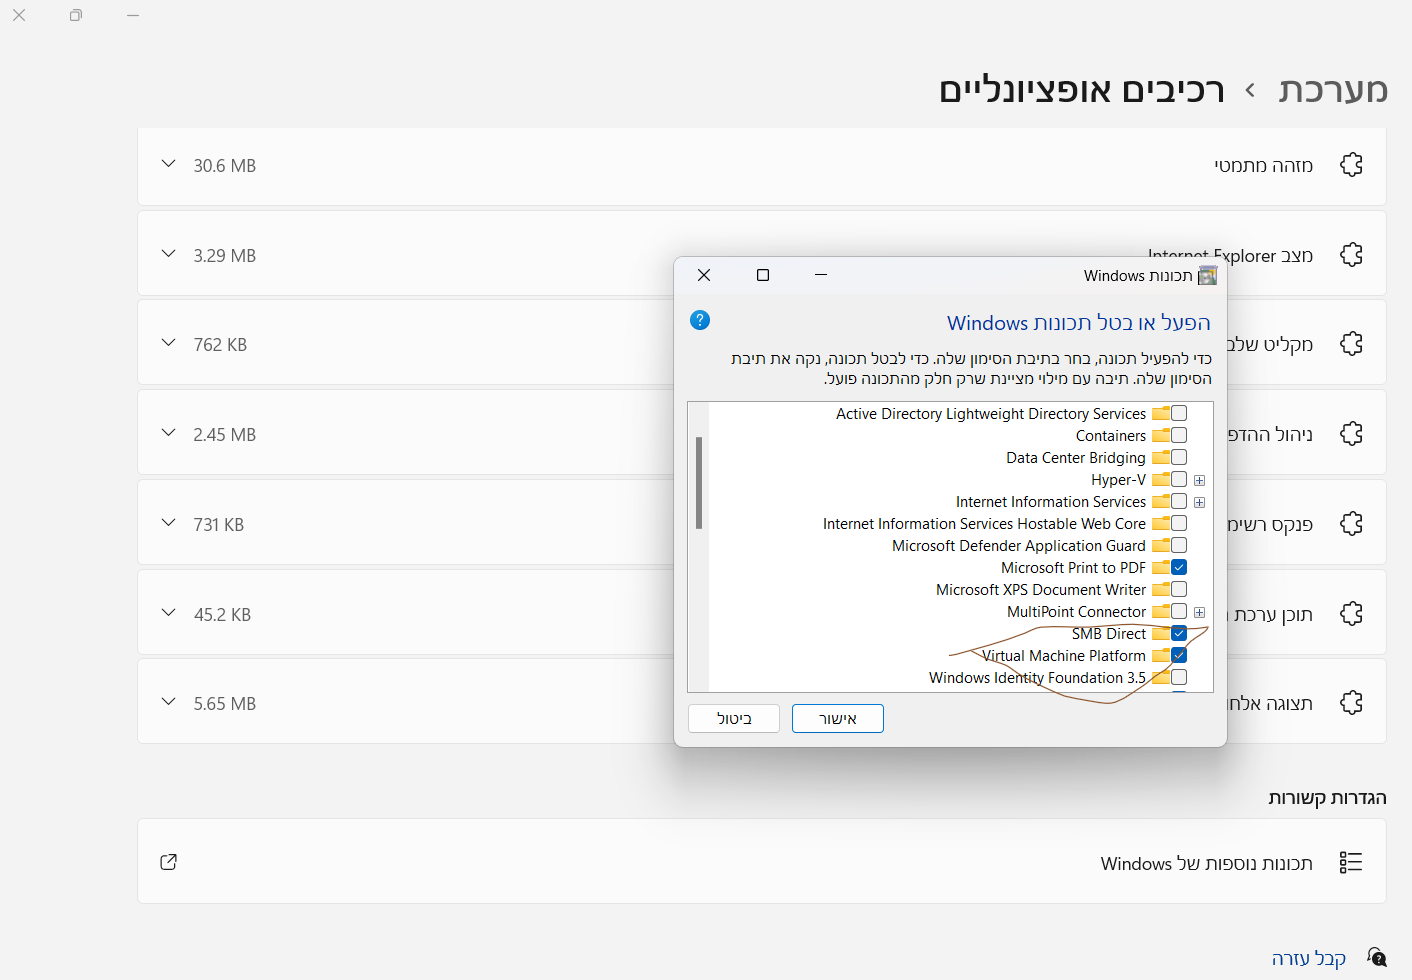Click the puzzle icon in the 762 KB row

[1351, 344]
